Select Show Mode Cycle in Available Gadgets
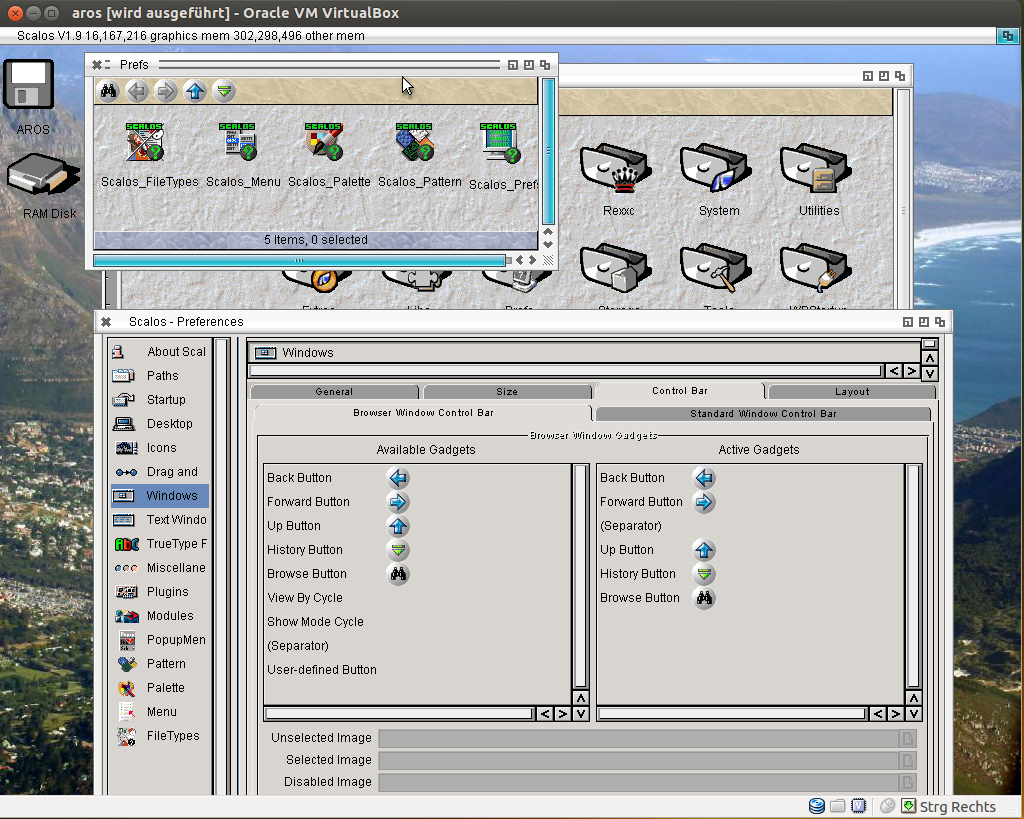This screenshot has height=819, width=1024. tap(315, 622)
